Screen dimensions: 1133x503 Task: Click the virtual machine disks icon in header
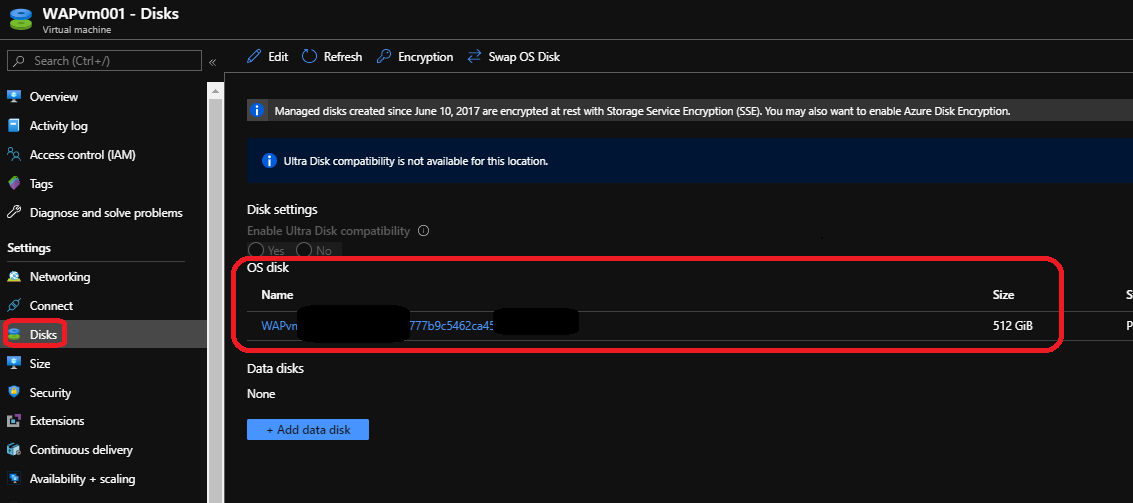[21, 19]
